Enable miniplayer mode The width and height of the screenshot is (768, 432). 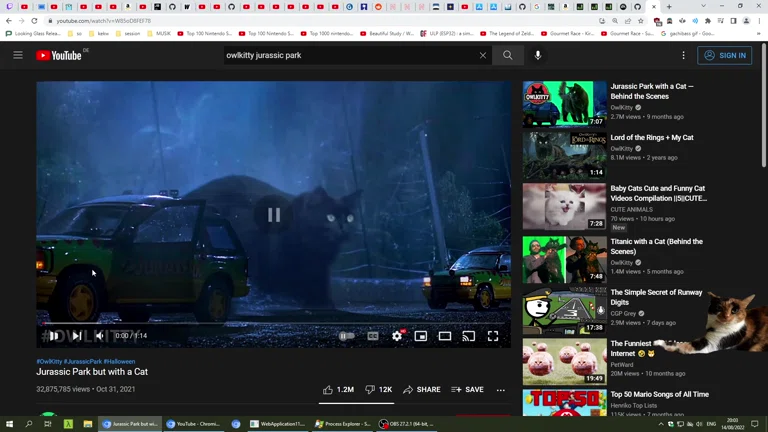[421, 337]
